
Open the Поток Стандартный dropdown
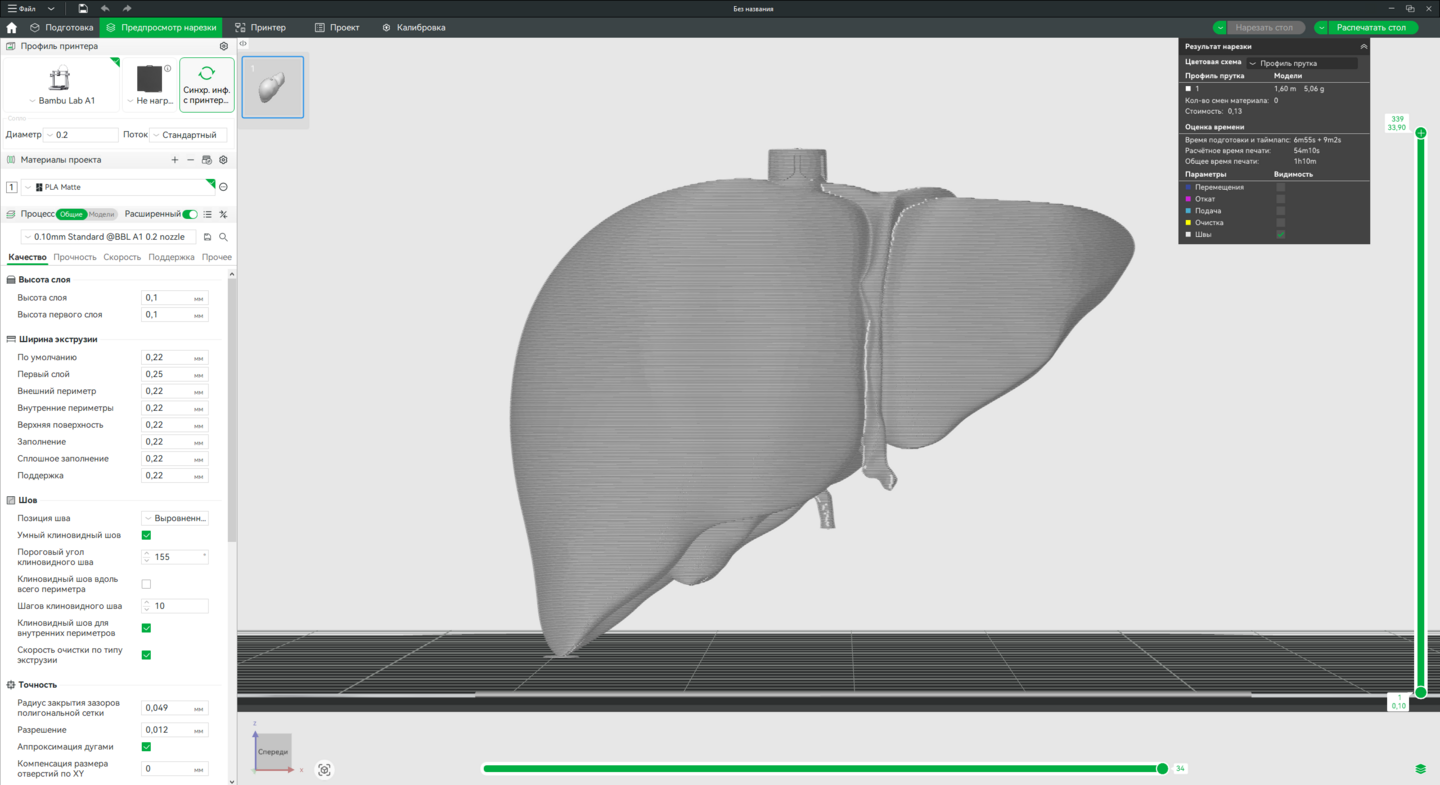point(189,135)
